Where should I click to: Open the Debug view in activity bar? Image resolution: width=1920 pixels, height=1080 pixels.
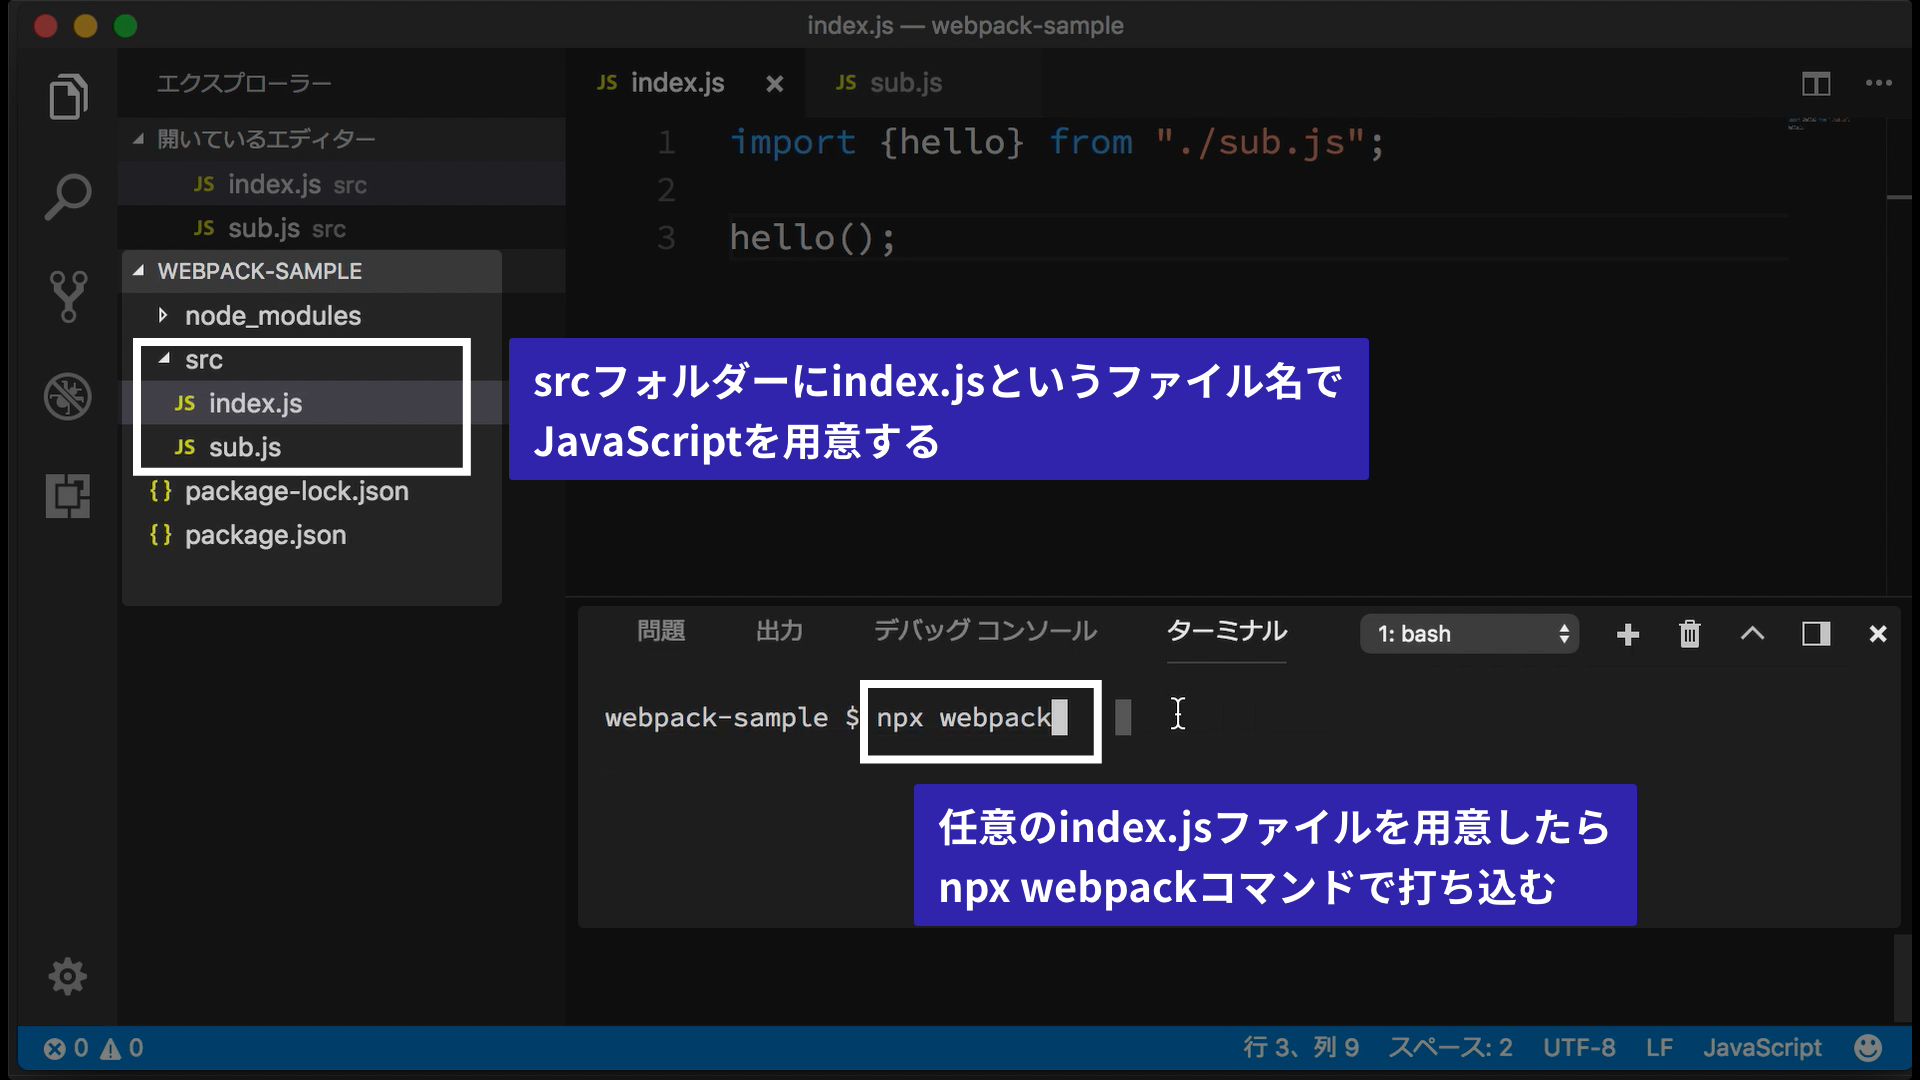point(68,397)
